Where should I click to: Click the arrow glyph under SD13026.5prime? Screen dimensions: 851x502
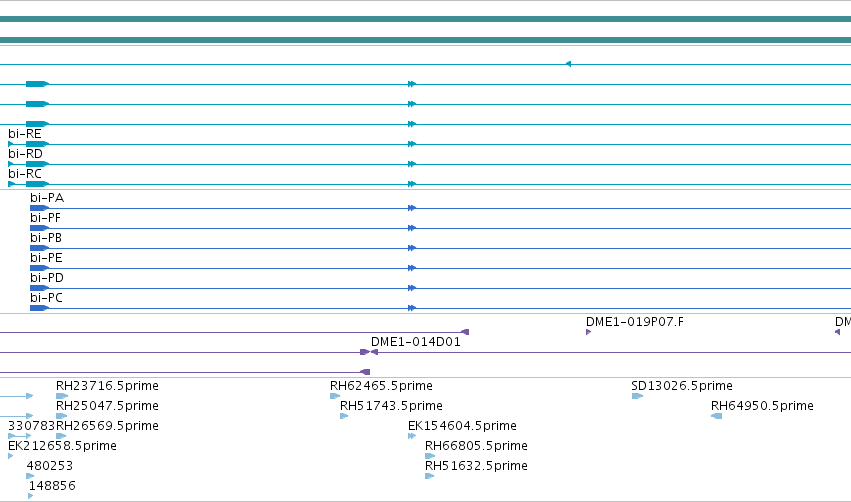pos(637,396)
